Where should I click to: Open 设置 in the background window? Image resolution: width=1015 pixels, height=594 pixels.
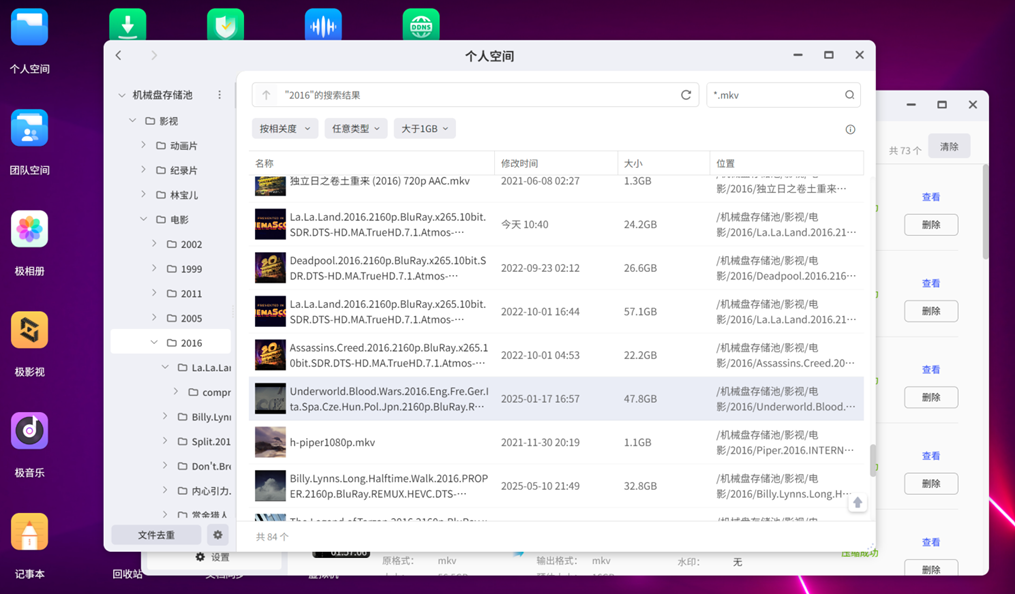point(213,557)
